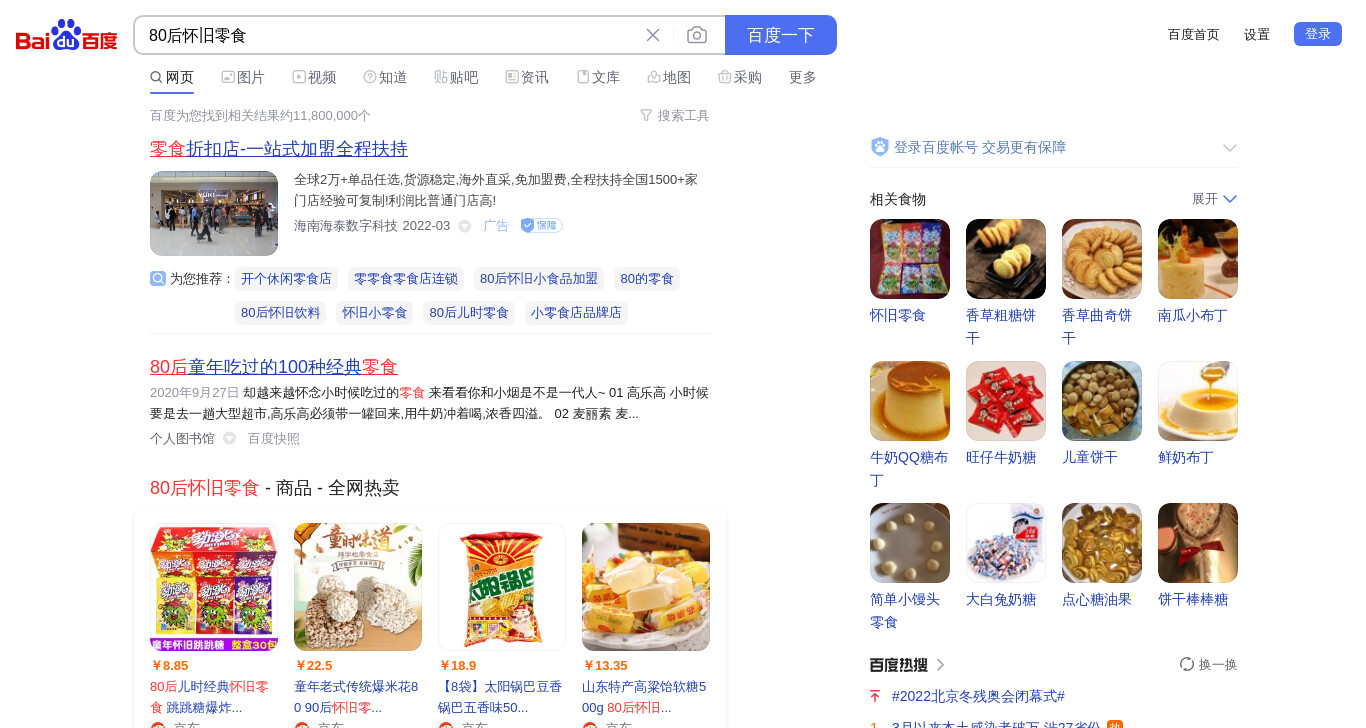Switch to the 图片 search tab
Viewport: 1366px width, 728px height.
point(243,77)
